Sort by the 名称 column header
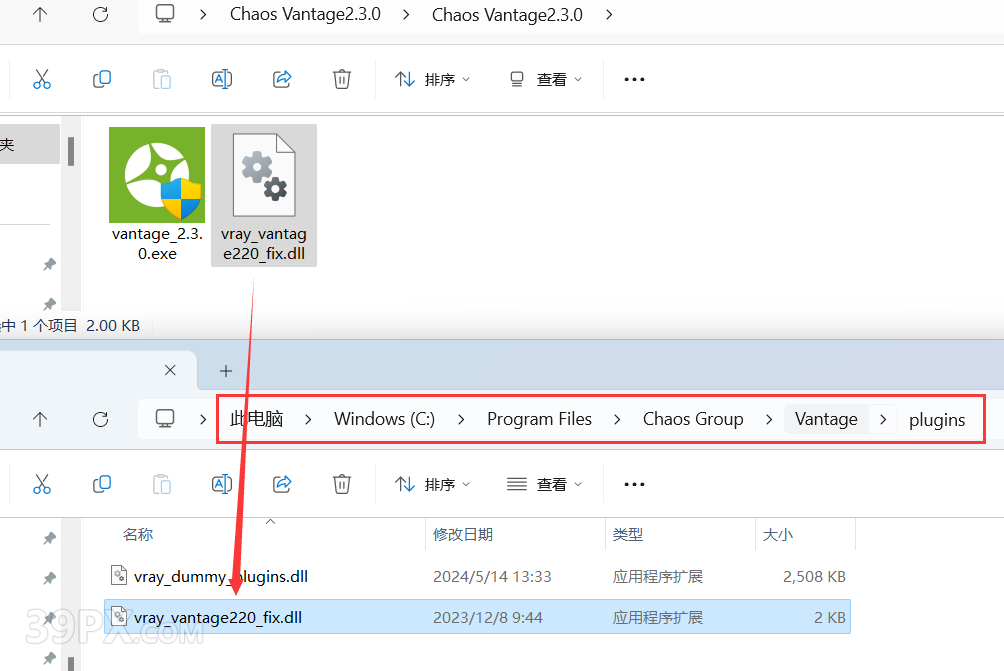Viewport: 1004px width, 671px height. (x=138, y=535)
